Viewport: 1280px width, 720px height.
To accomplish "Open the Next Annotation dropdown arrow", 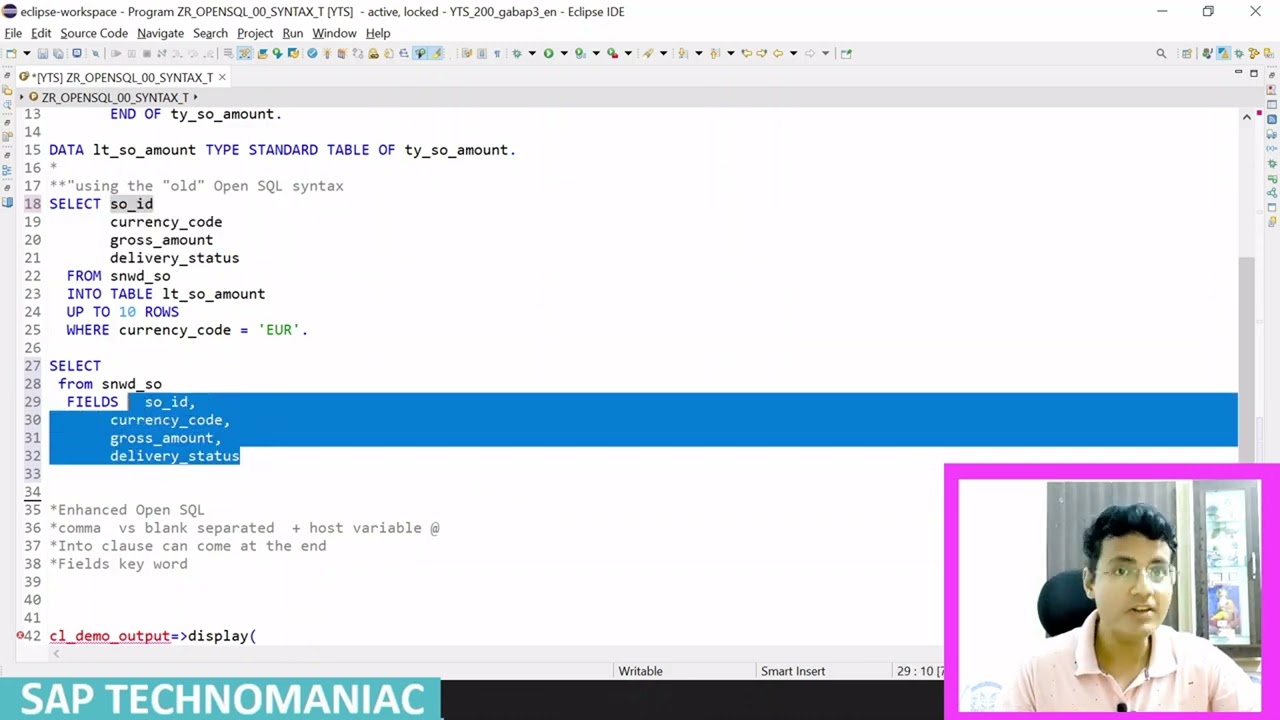I will coord(699,53).
